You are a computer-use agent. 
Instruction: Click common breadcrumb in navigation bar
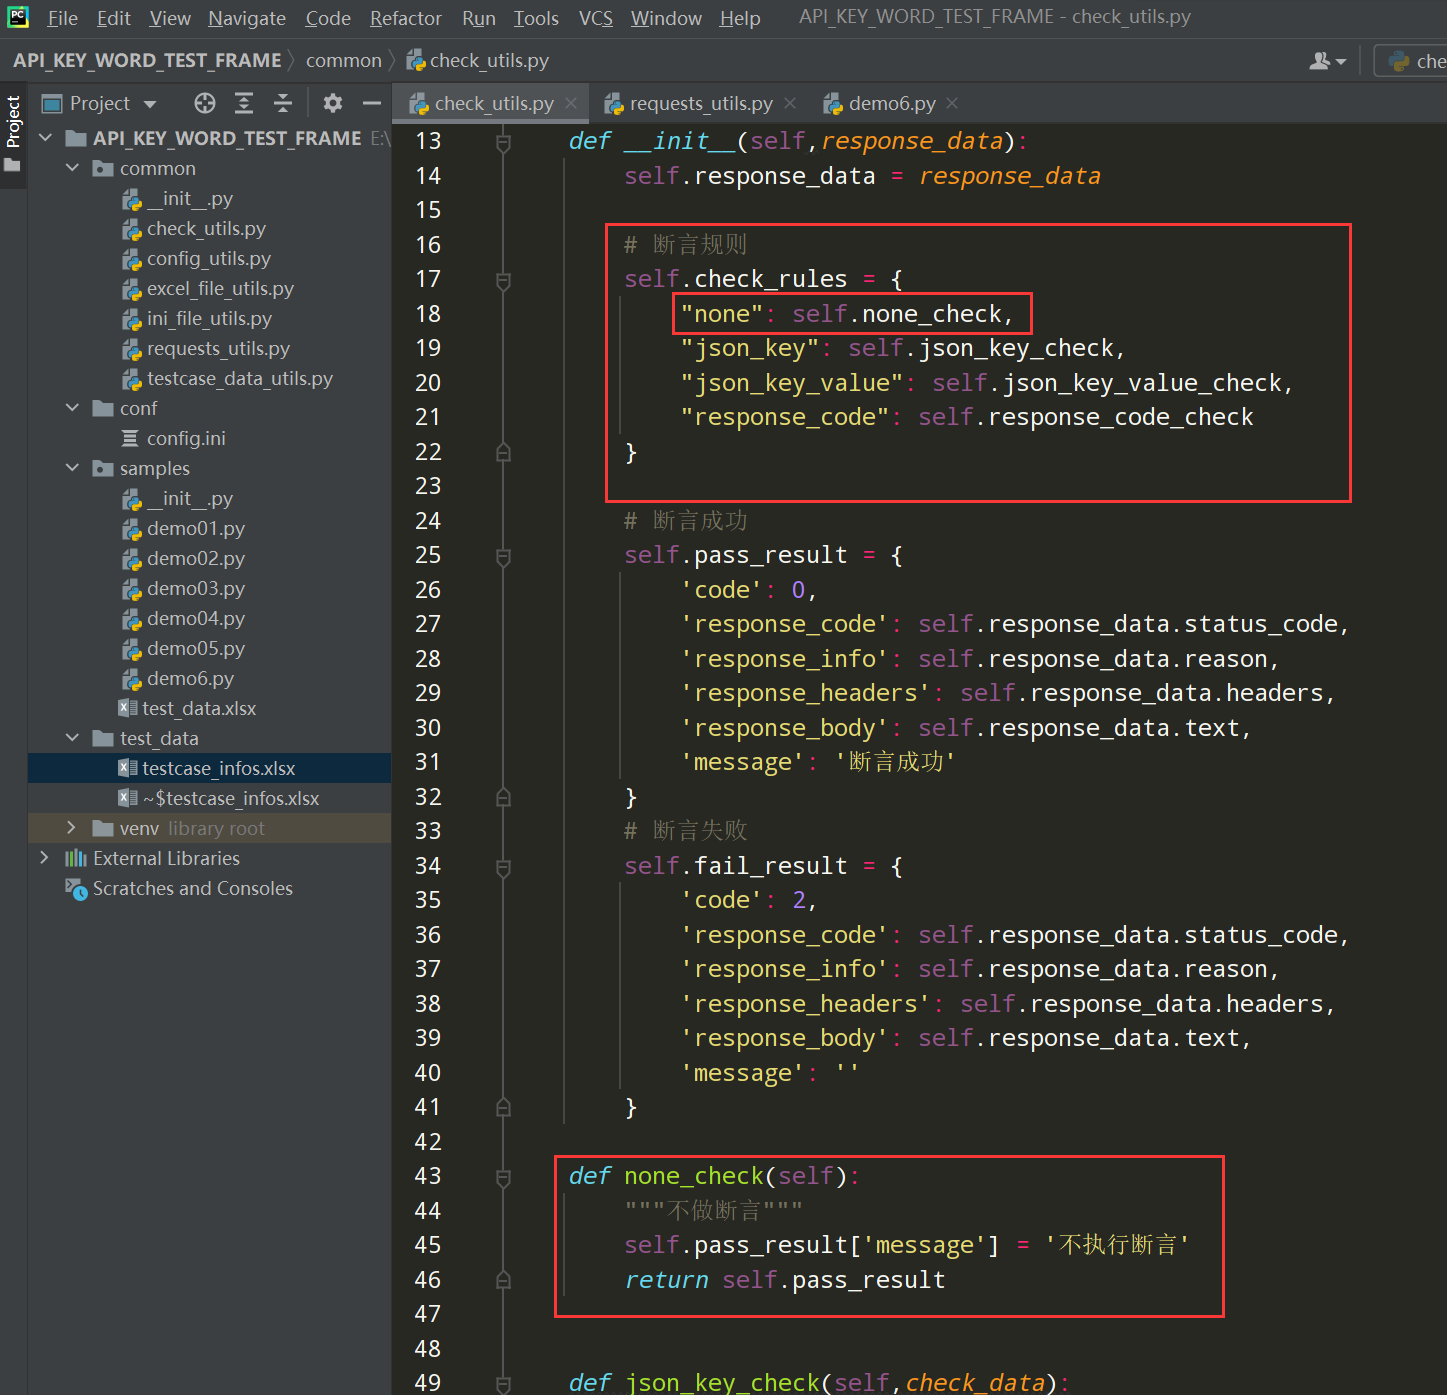coord(344,61)
